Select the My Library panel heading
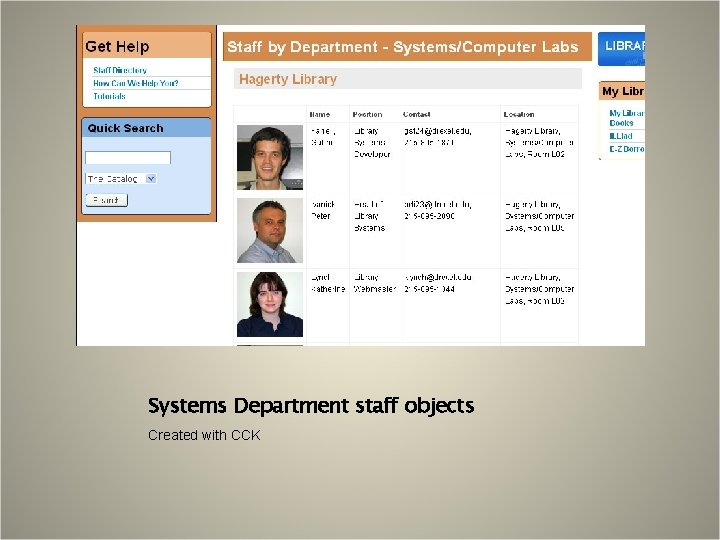Screen dimensions: 720x540 pyautogui.click(x=622, y=91)
